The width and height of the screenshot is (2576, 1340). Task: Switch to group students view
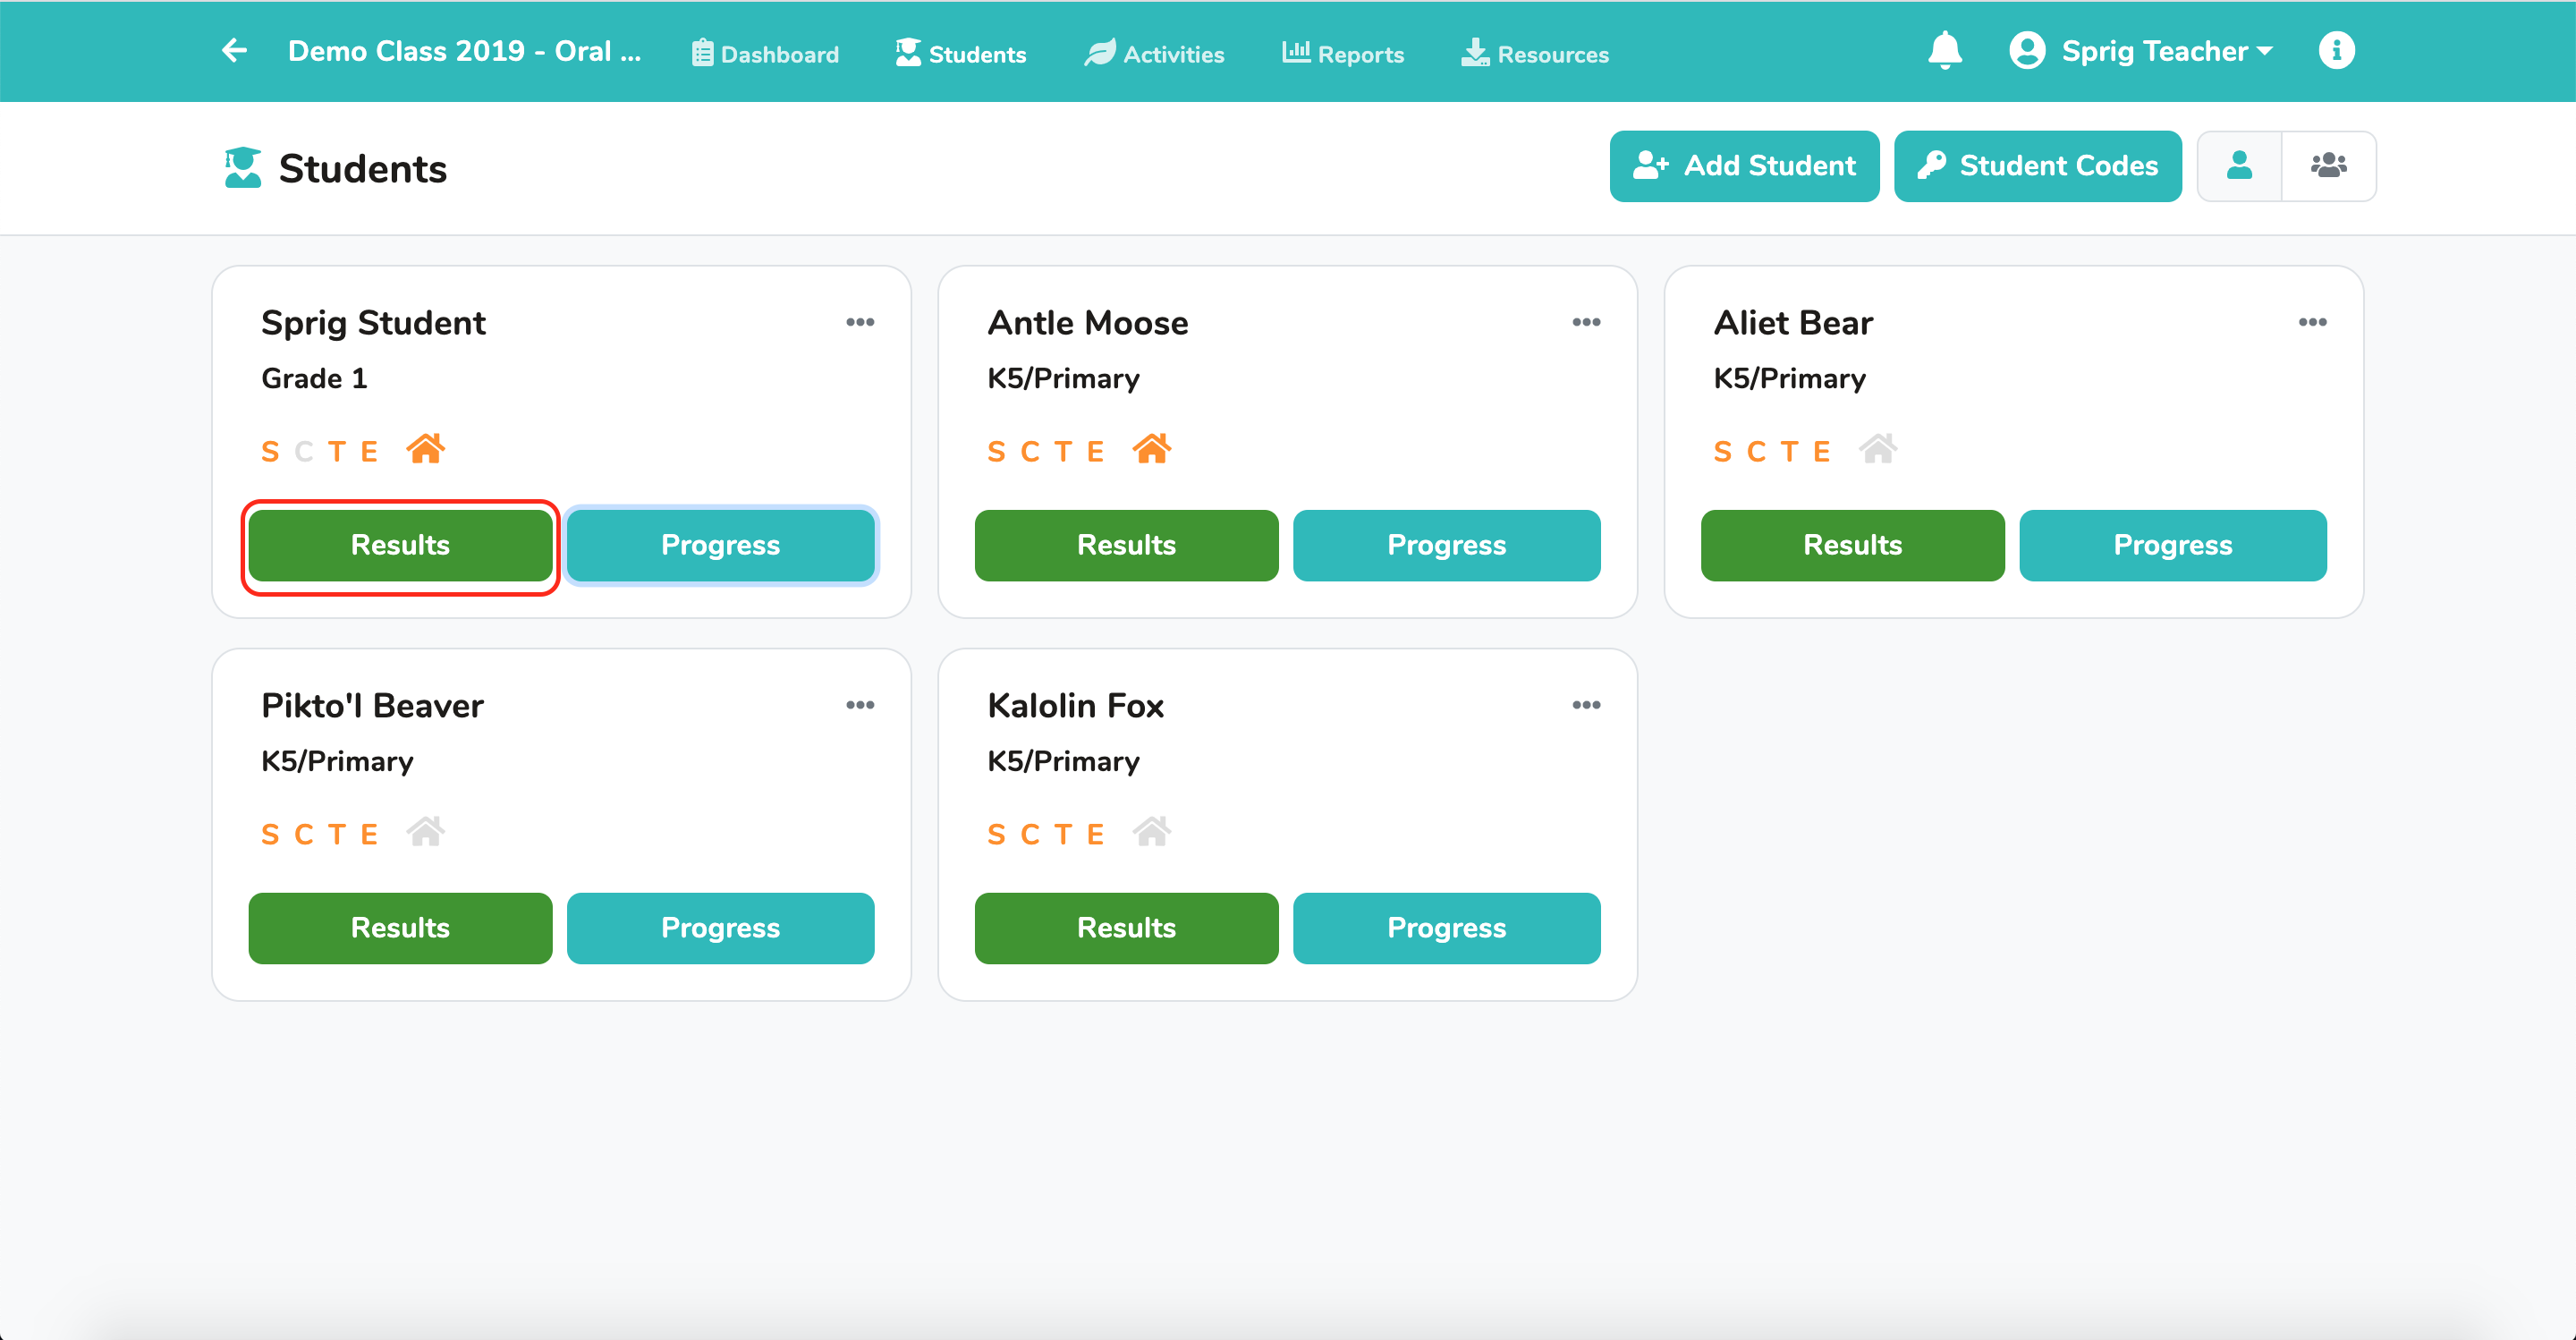click(x=2329, y=166)
